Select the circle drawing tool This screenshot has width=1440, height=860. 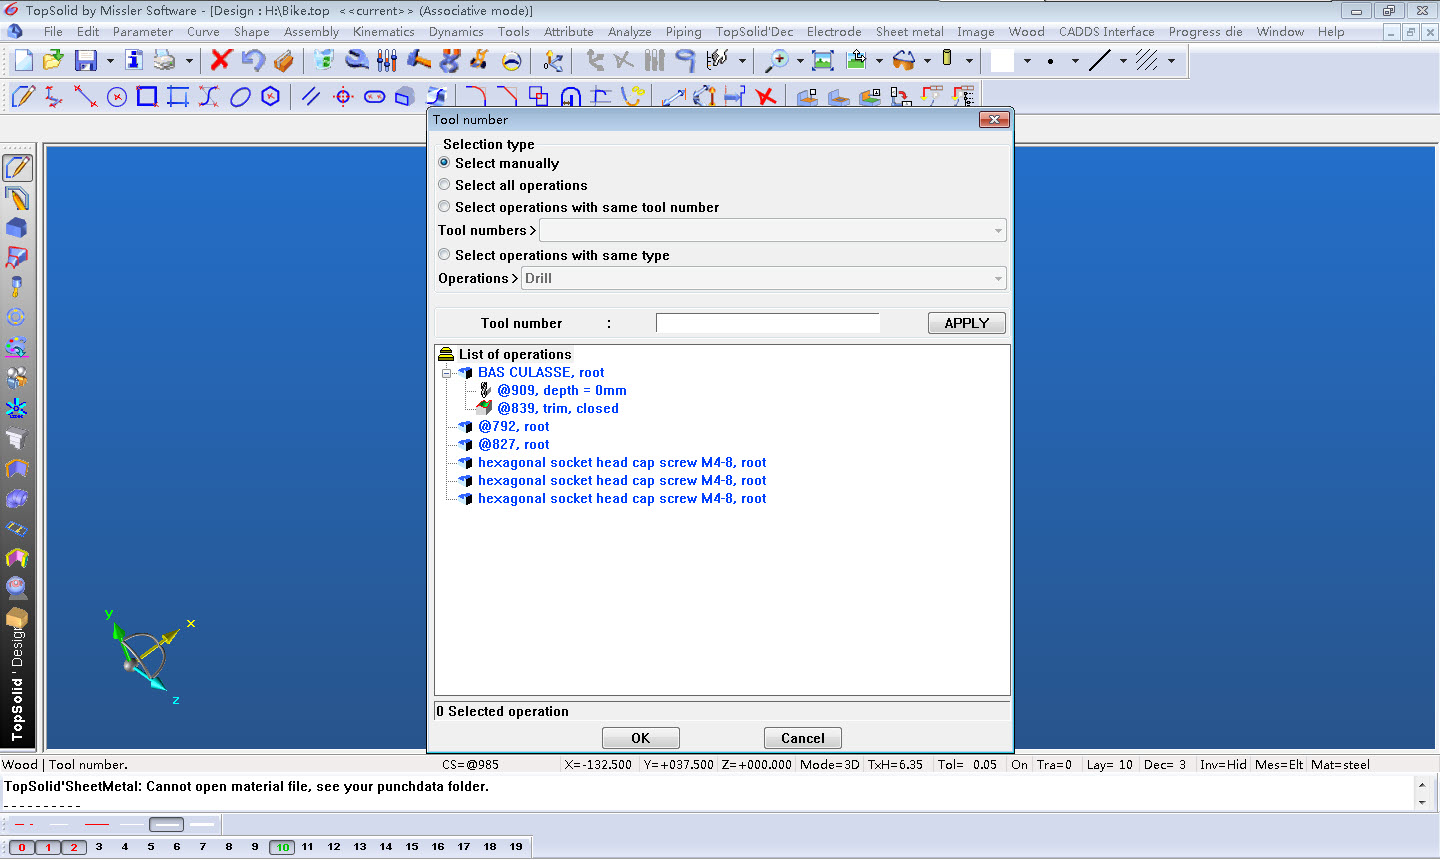[x=117, y=97]
